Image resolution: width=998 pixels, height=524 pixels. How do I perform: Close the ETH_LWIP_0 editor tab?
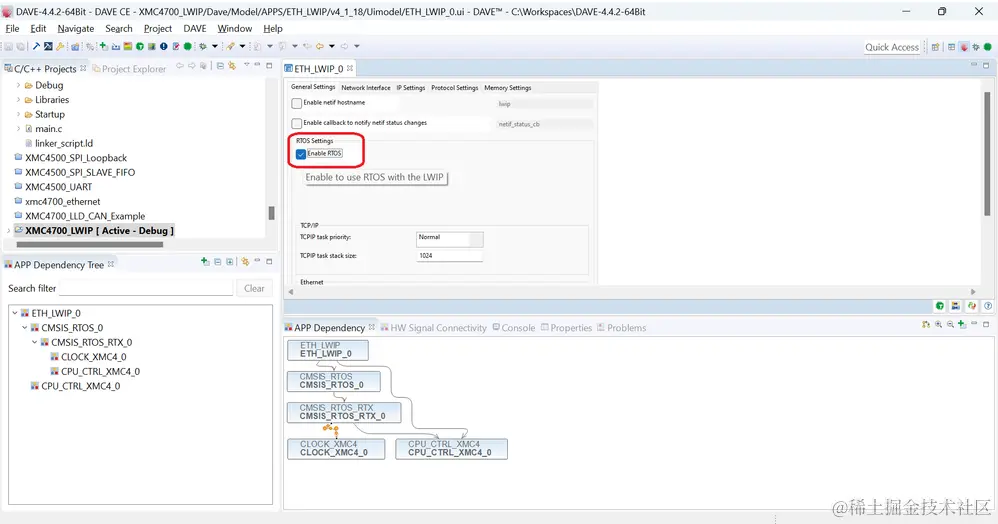(x=350, y=68)
